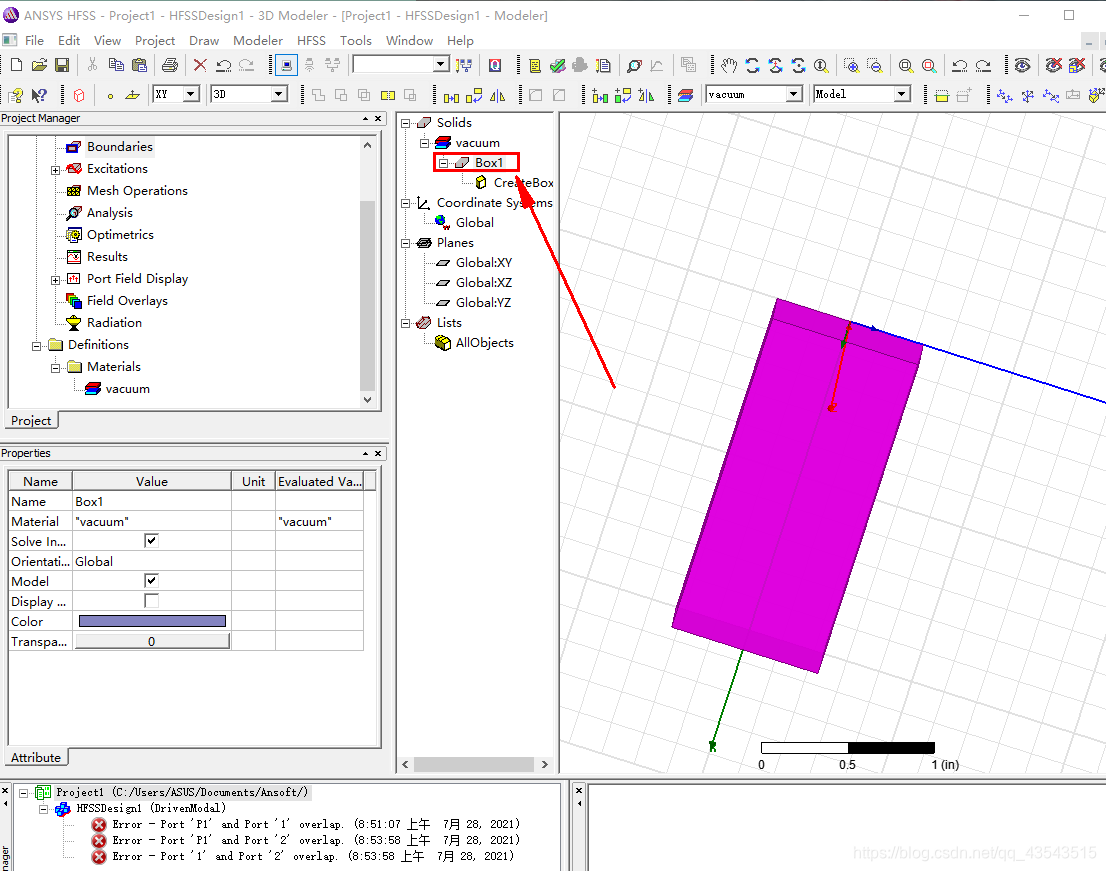
Task: Collapse the Solids tree node
Action: tap(406, 123)
